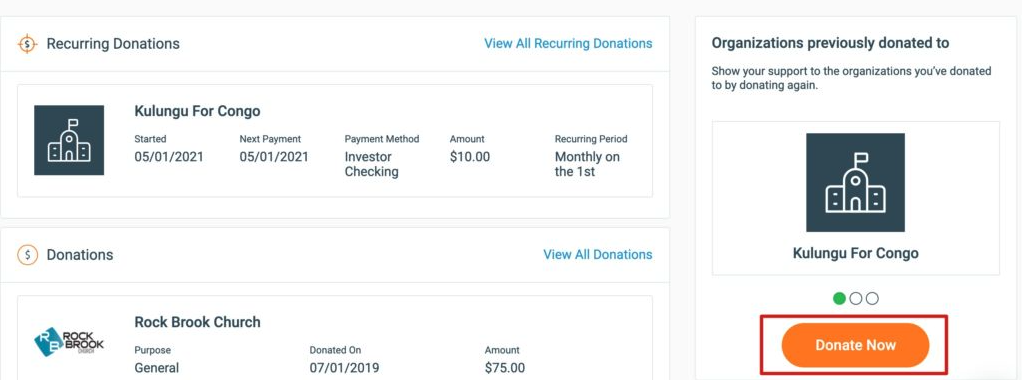Click the Recurring Donations section heading
Viewport: 1022px width, 380px height.
[113, 44]
